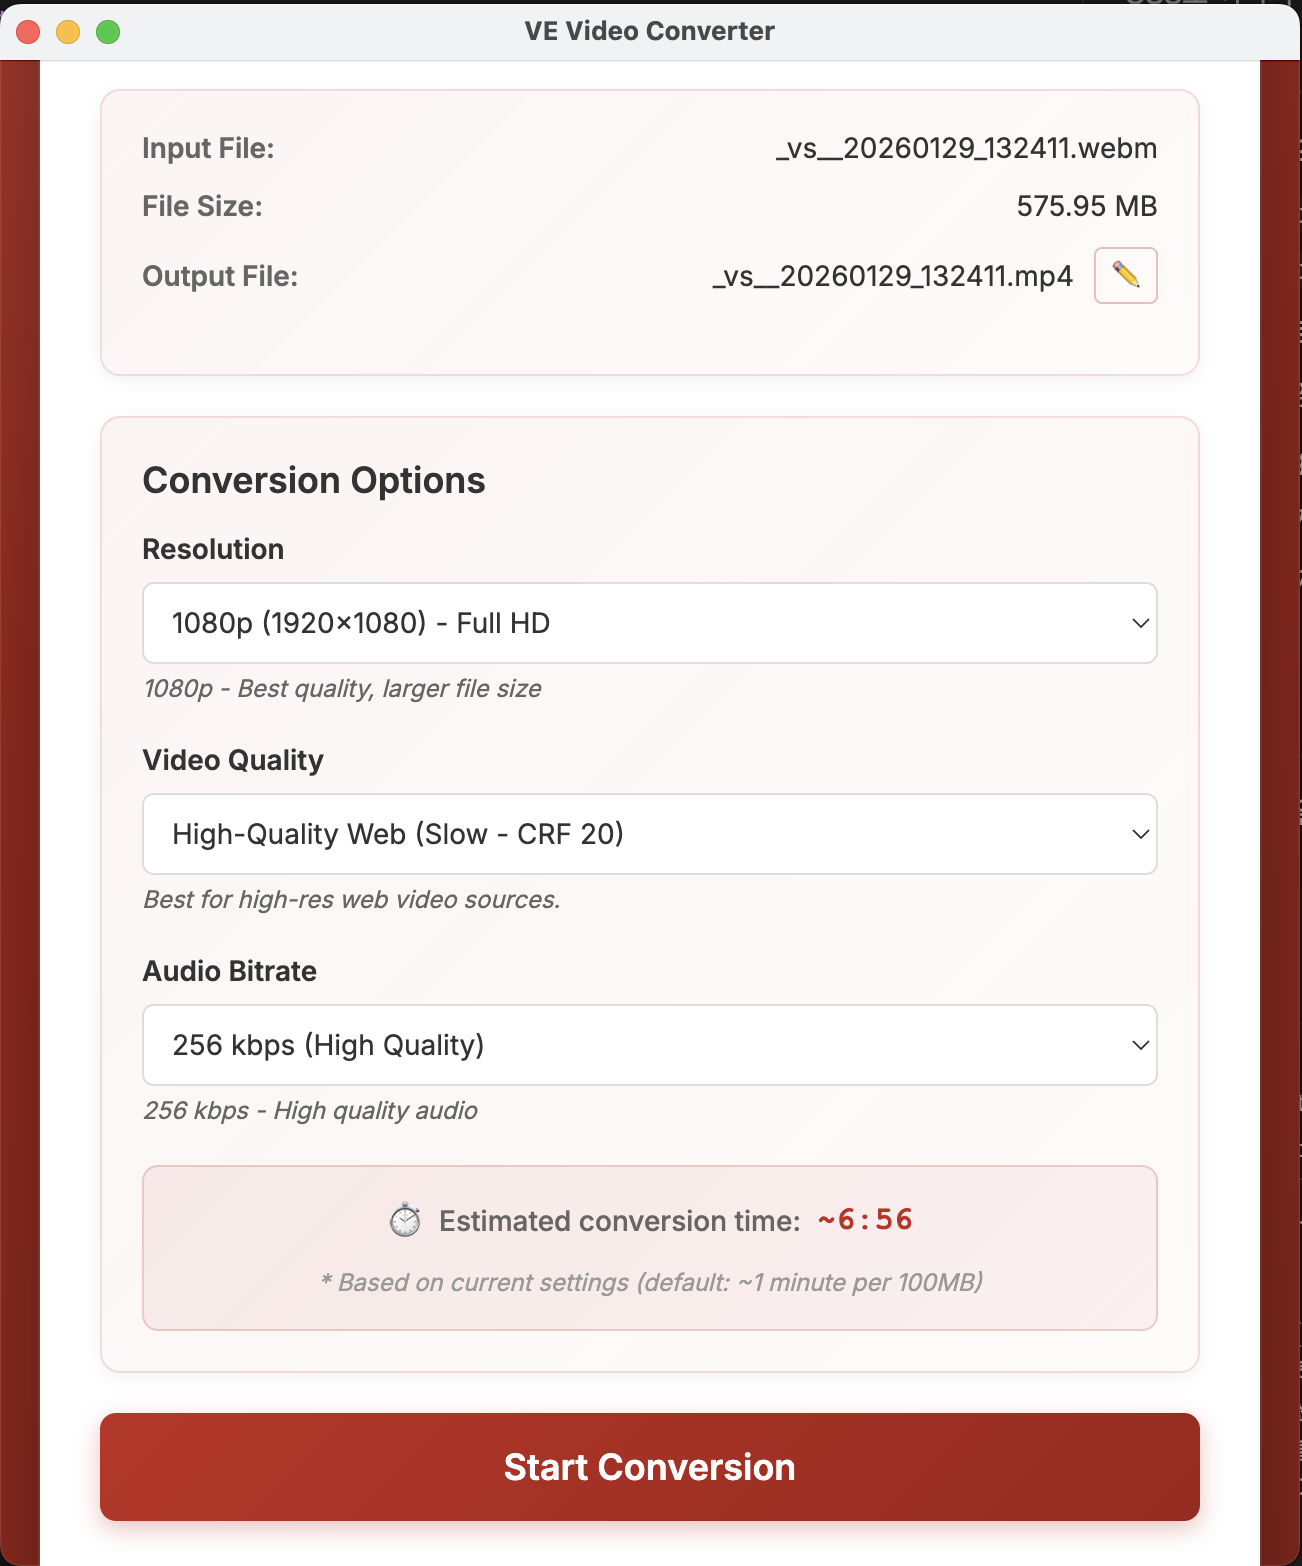
Task: Open the Video Quality dropdown
Action: 650,834
